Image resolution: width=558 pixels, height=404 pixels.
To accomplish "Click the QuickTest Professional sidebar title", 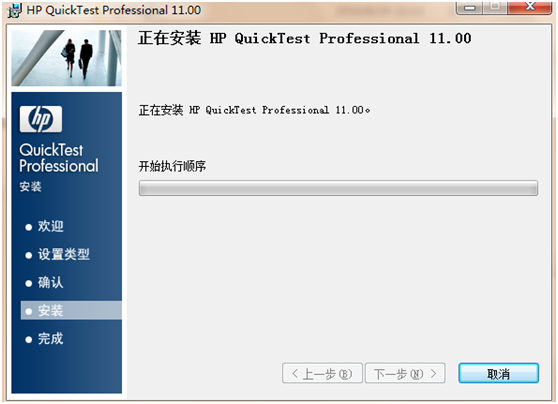I will click(59, 158).
